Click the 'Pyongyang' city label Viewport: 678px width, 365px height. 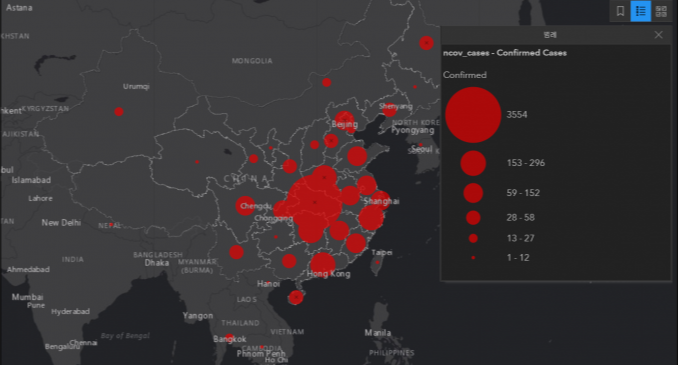click(413, 130)
